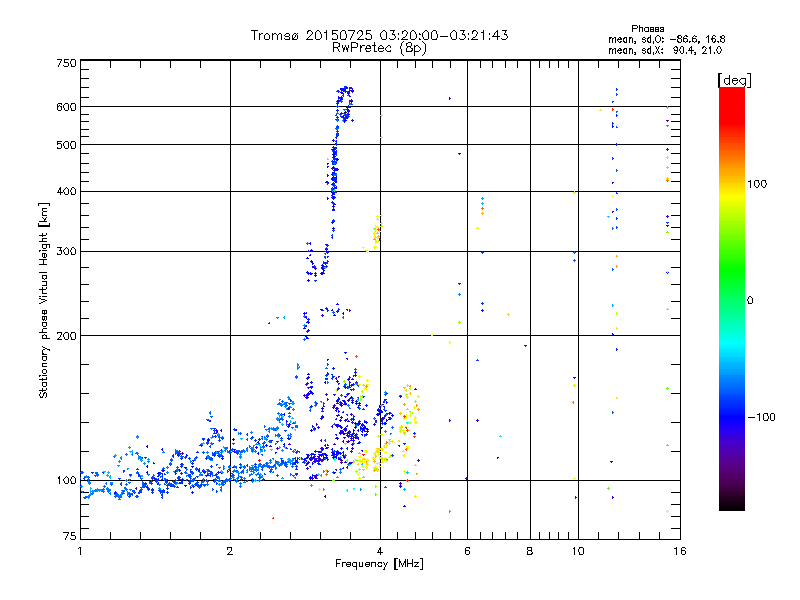Screen dimensions: 800x600
Task: Click the red data point near 75 km
Action: click(x=273, y=518)
